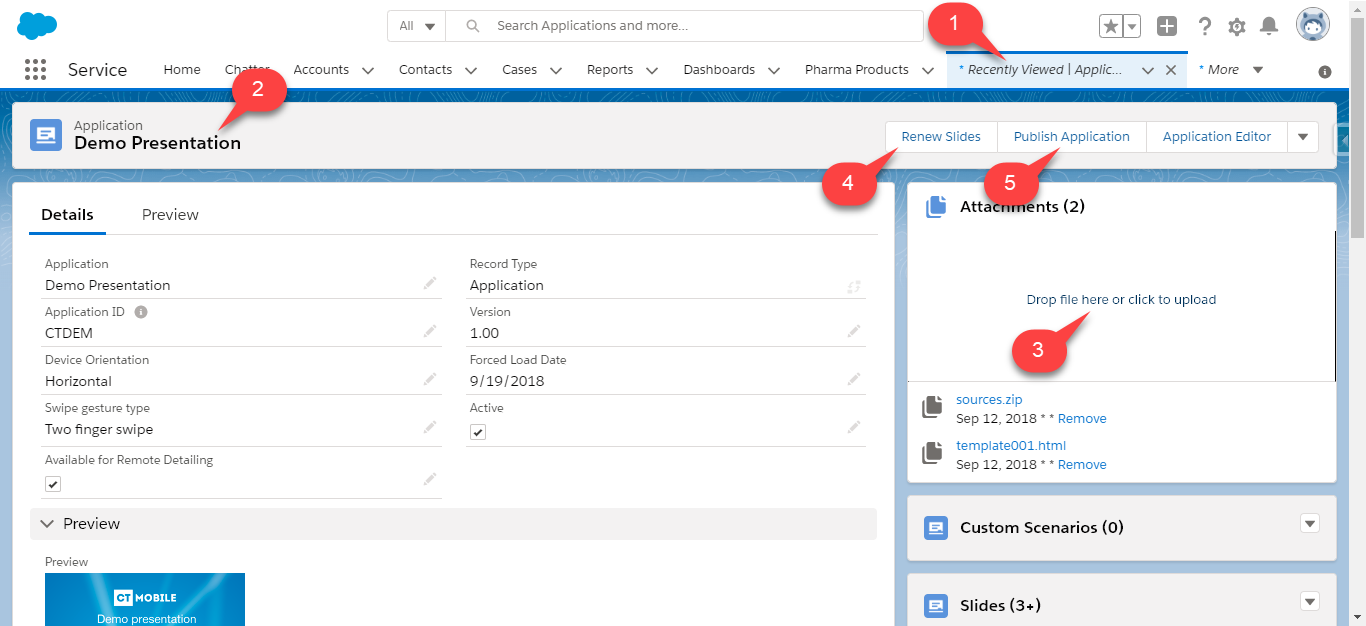1366x626 pixels.
Task: Switch to the Preview tab
Action: point(170,215)
